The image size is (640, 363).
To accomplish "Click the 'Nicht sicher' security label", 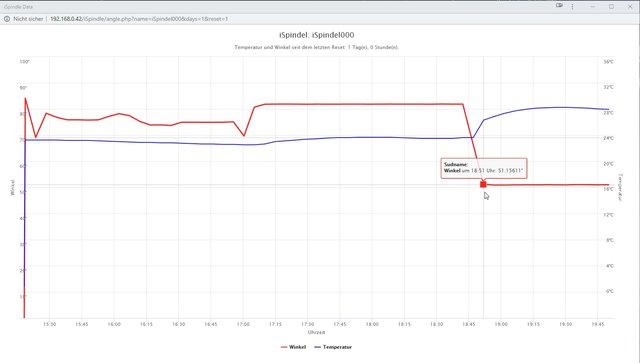I will pyautogui.click(x=28, y=19).
